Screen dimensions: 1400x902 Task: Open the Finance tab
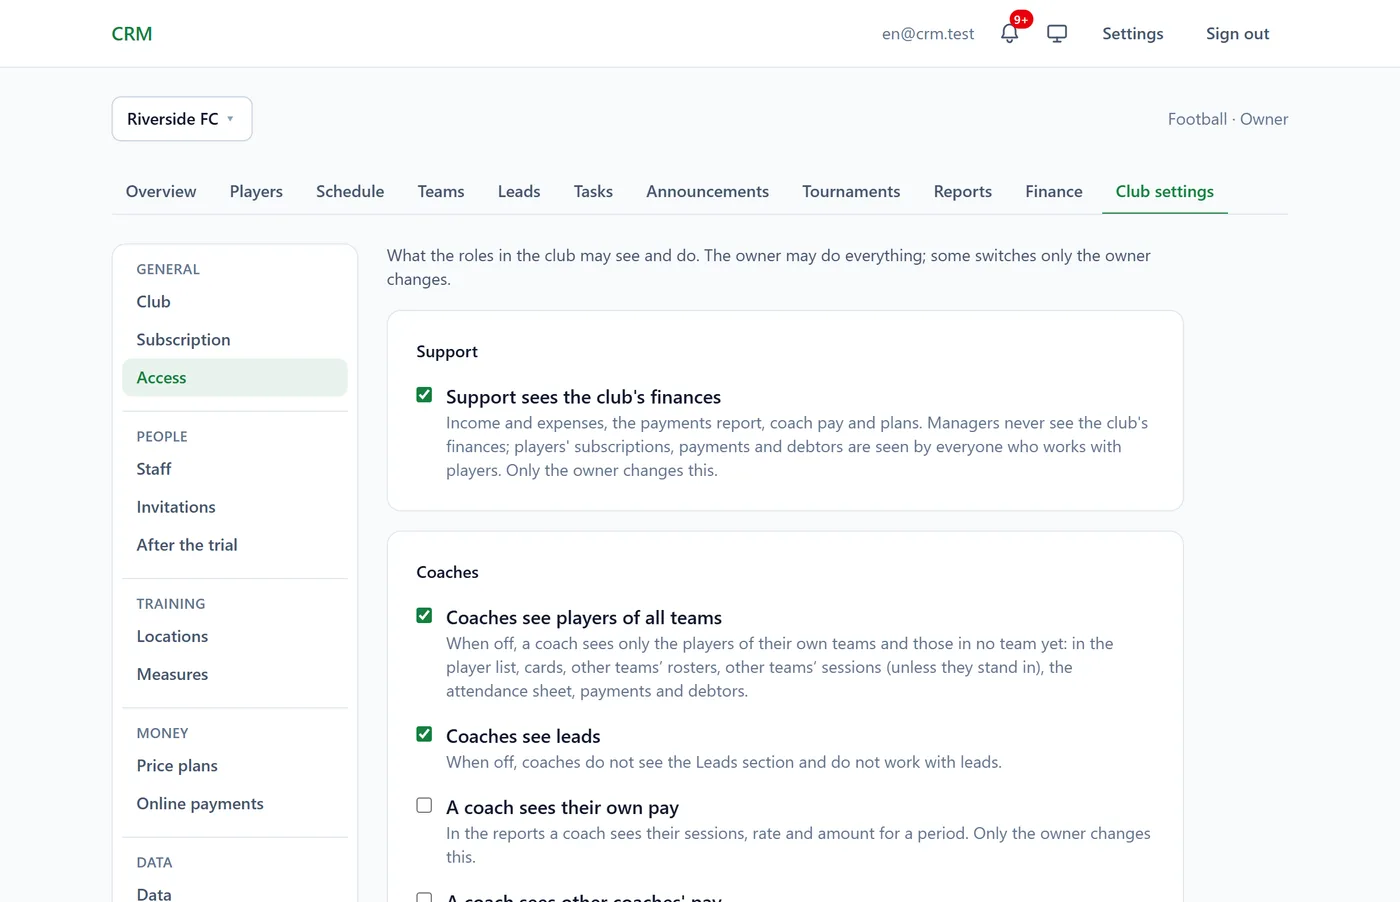[x=1054, y=191]
